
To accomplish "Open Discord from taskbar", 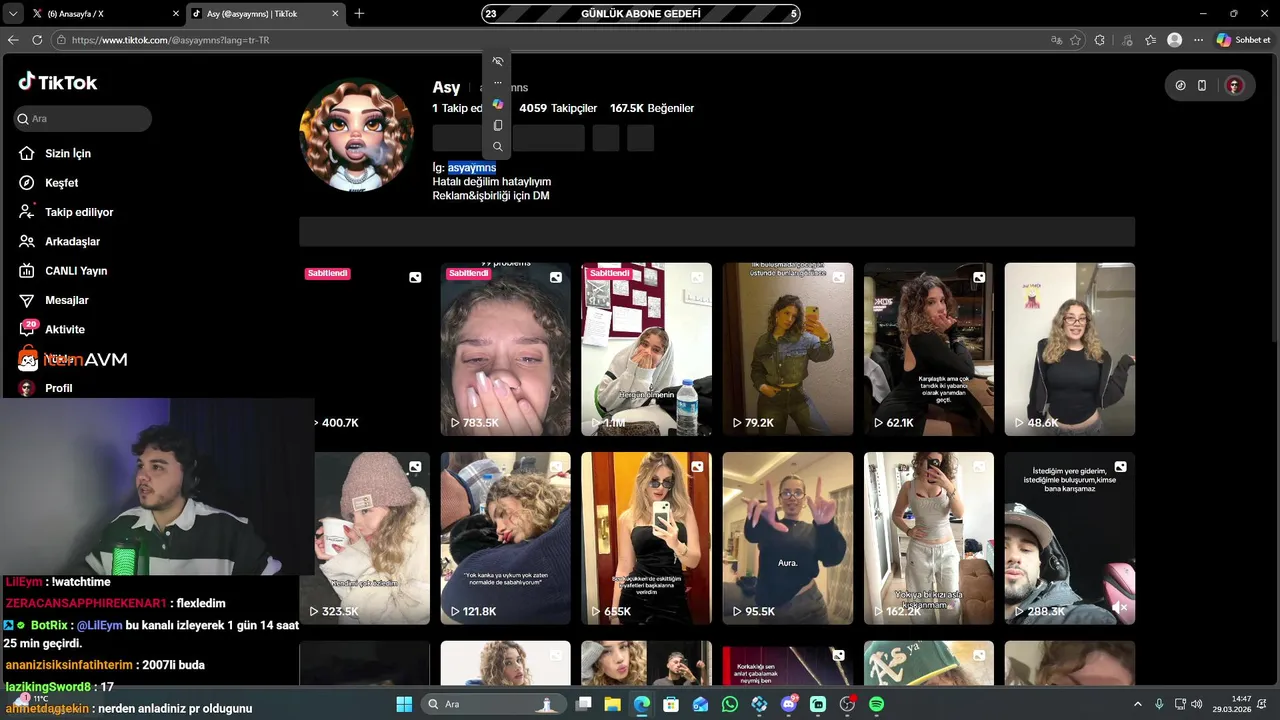I will 789,704.
